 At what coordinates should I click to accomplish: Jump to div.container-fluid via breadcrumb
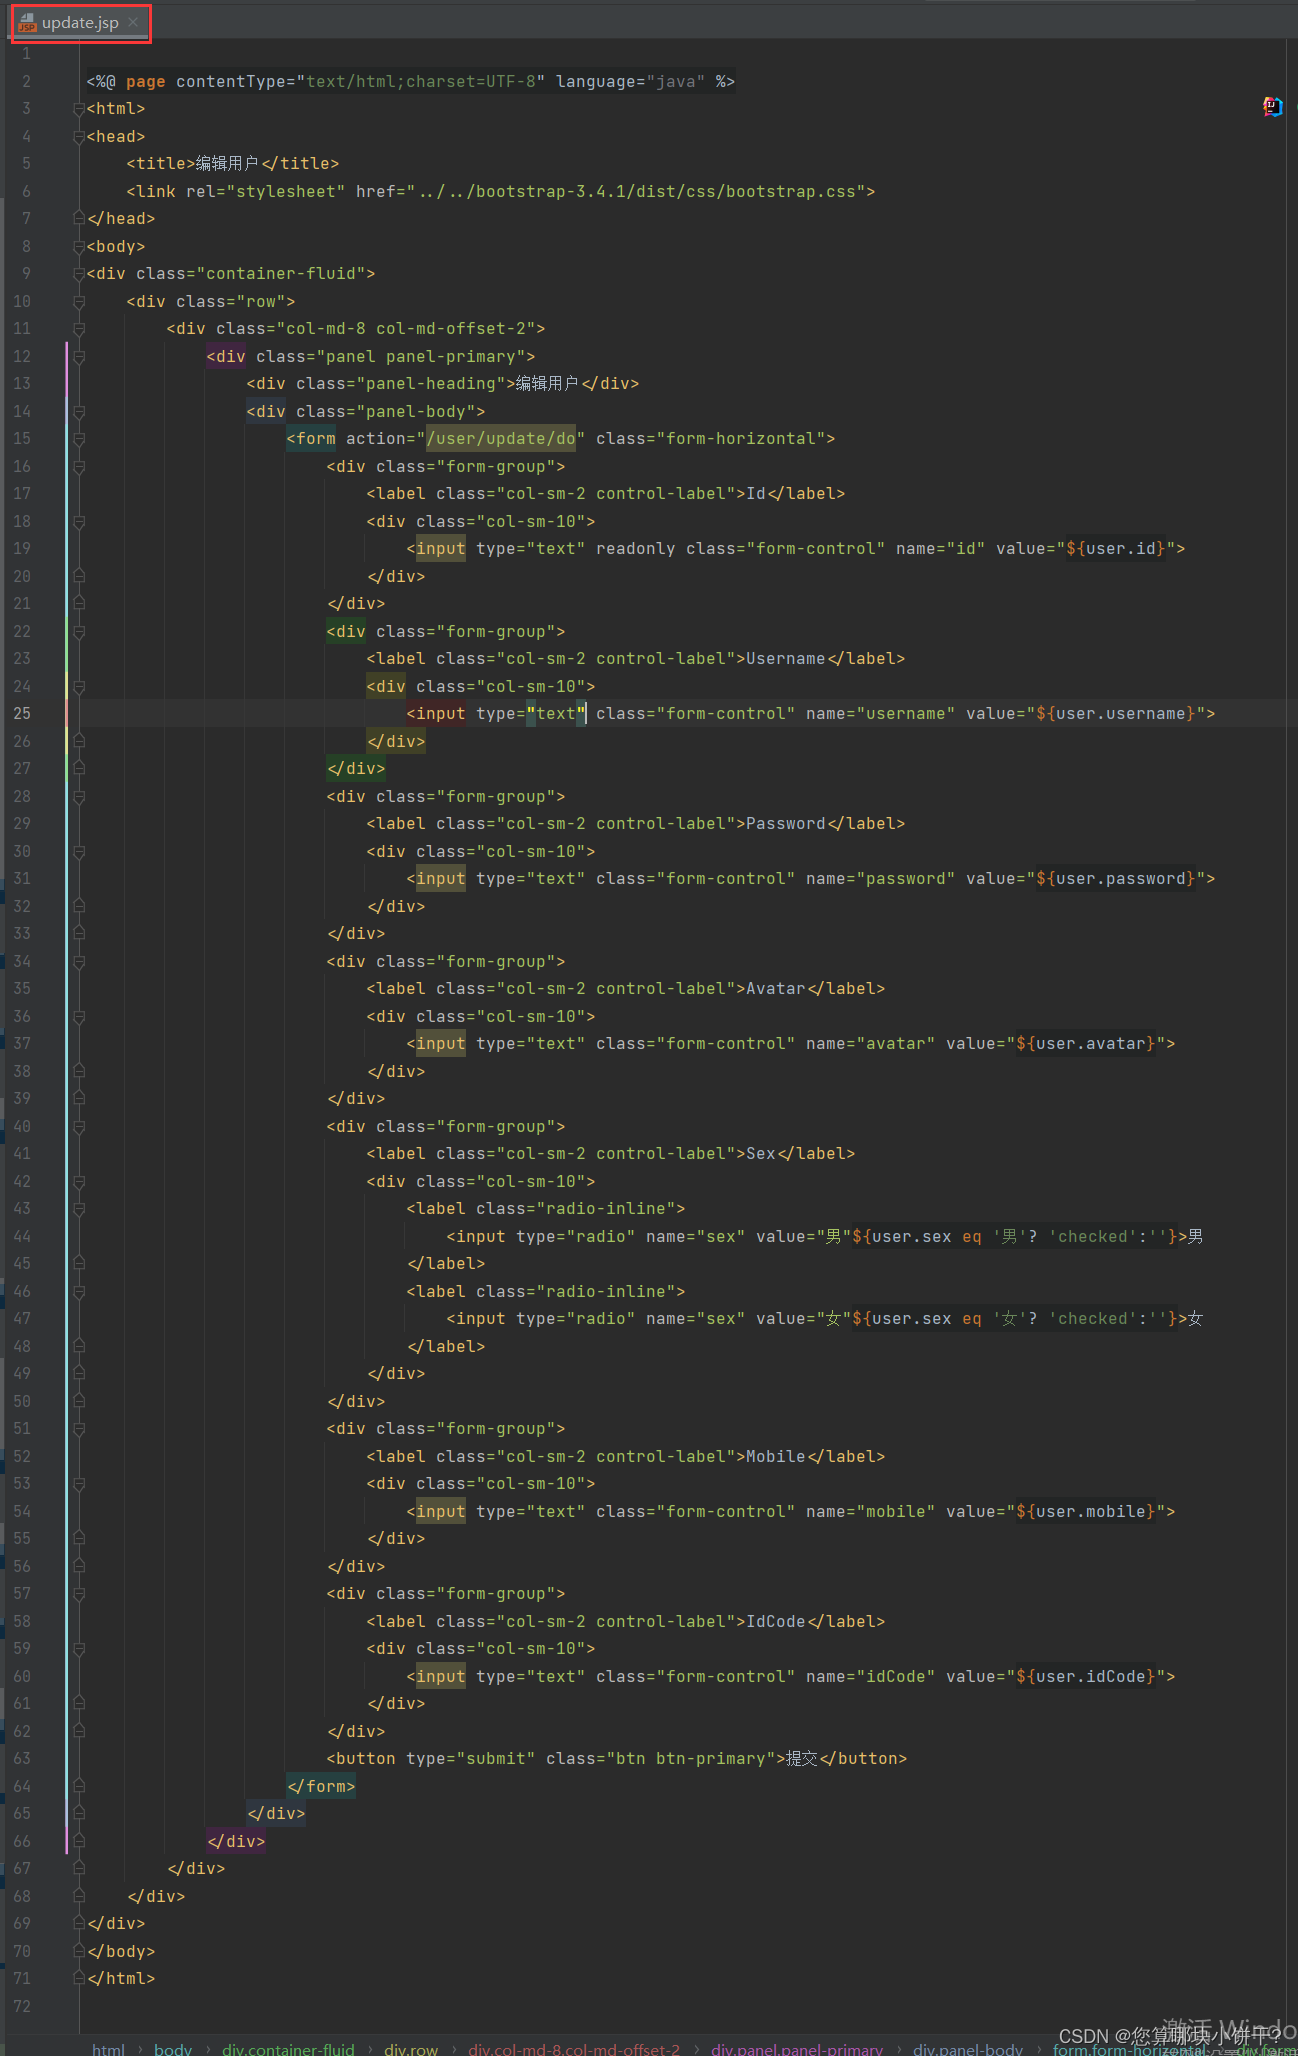288,2048
